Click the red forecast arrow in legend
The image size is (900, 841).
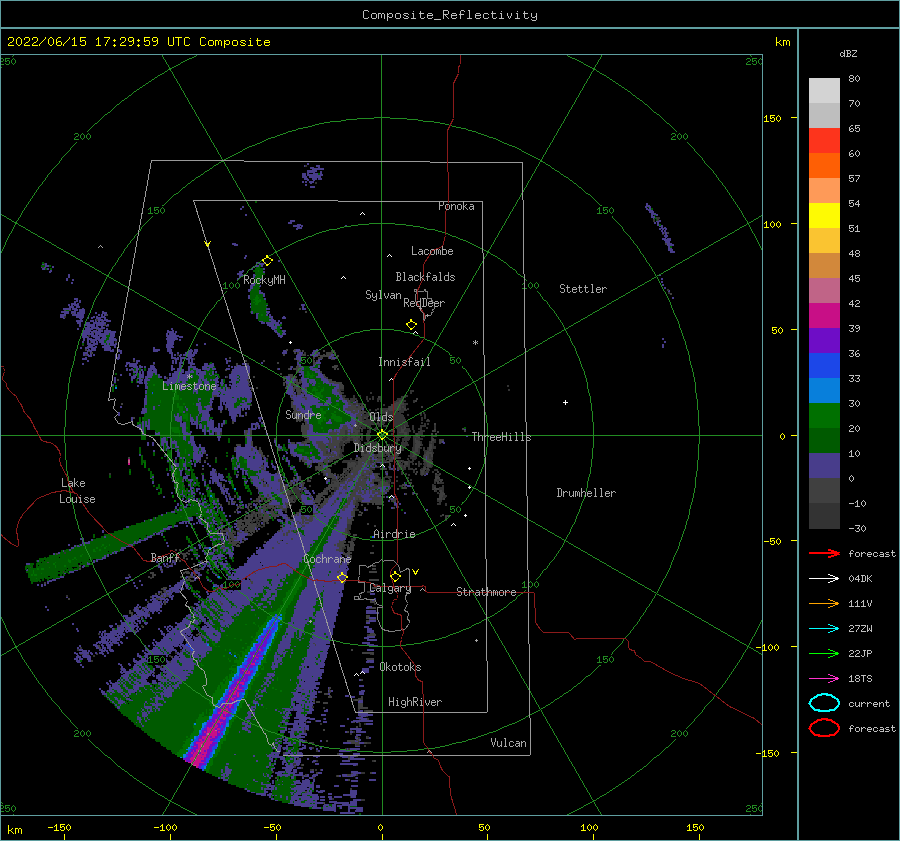pos(824,553)
